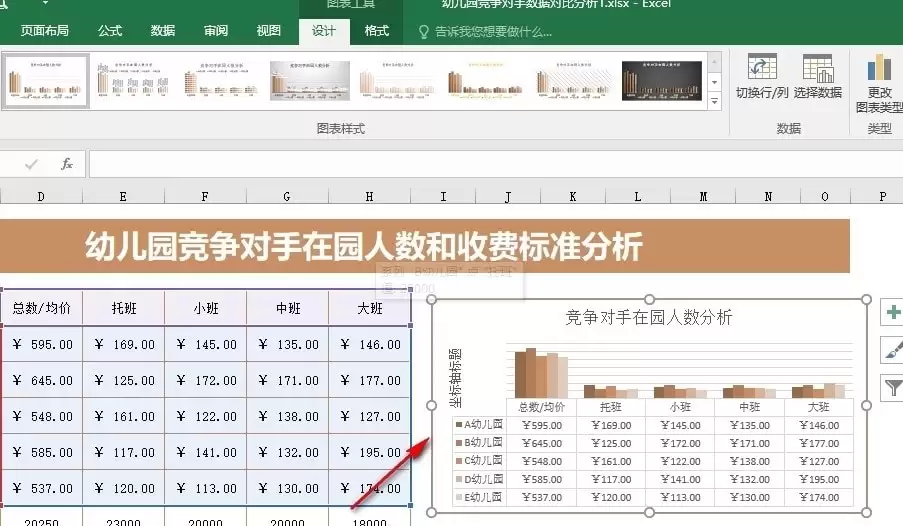Open the Chart Elements plus button

[x=893, y=312]
